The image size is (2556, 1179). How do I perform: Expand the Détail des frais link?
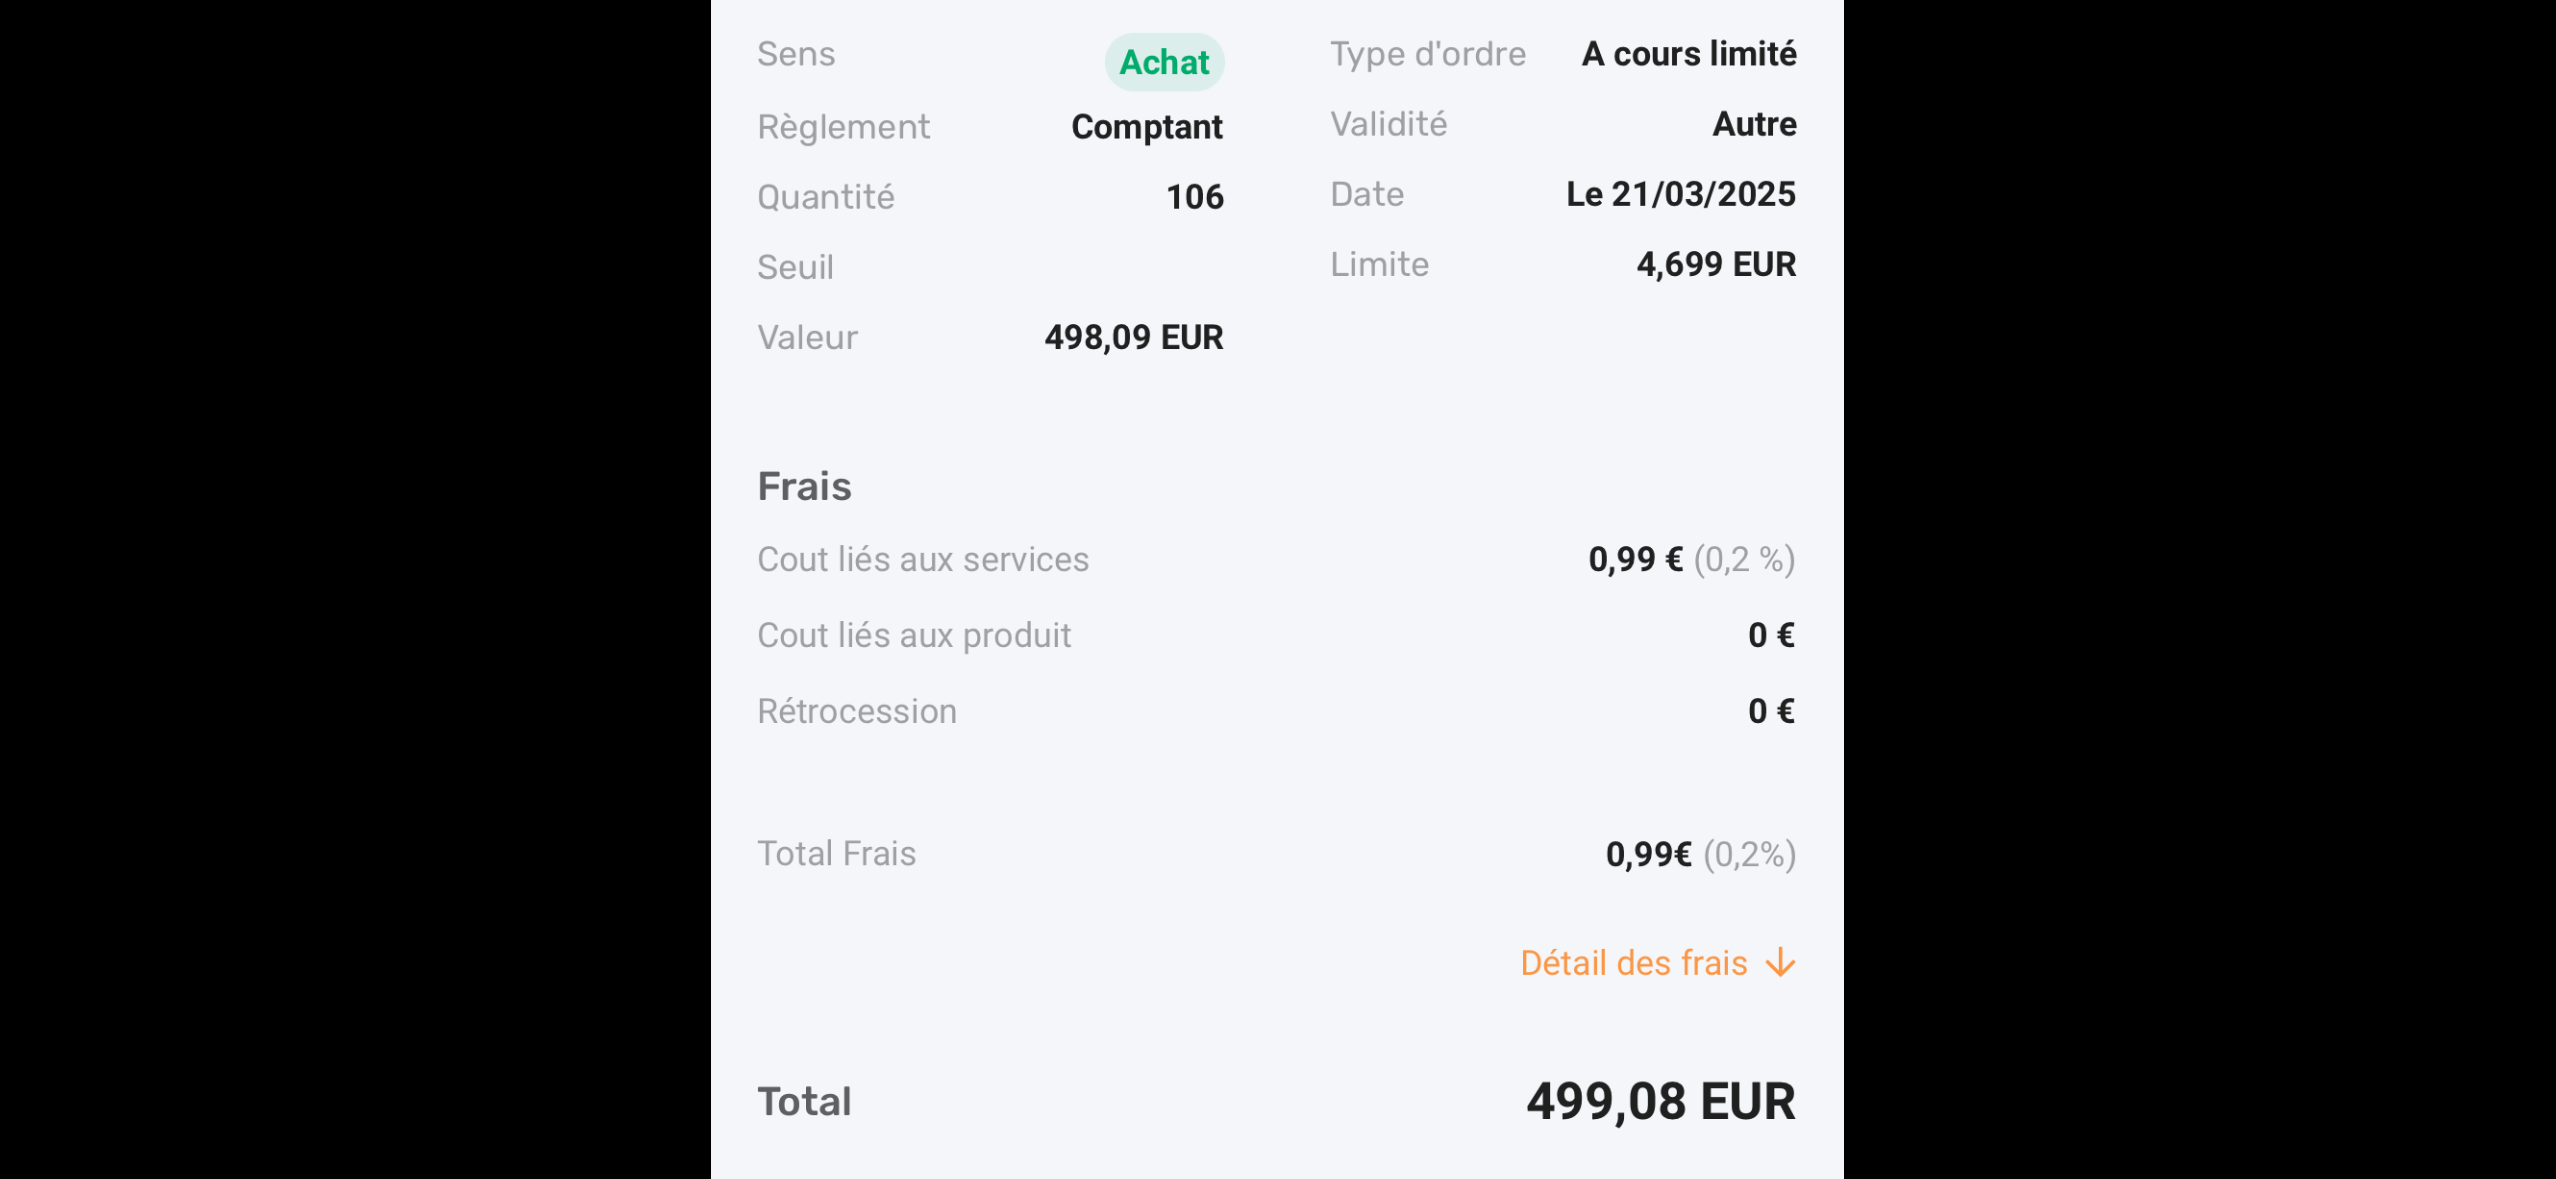pos(1657,963)
